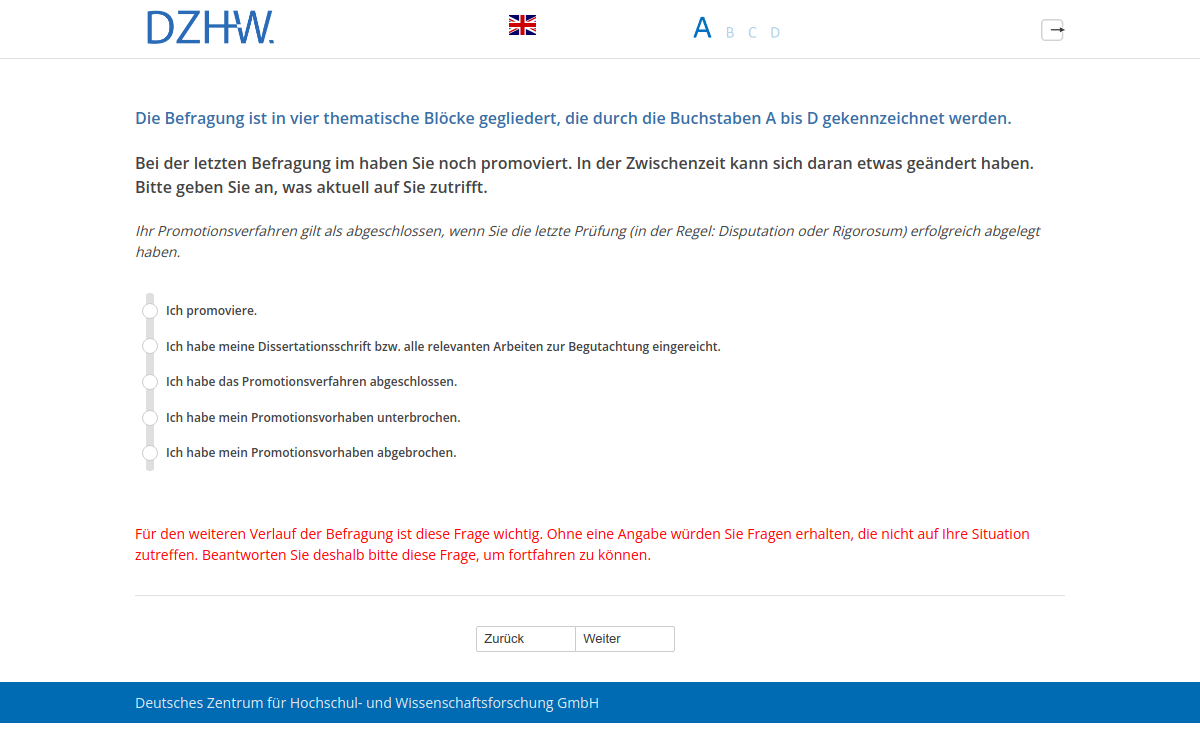
Task: Go back using the Zurück button
Action: pyautogui.click(x=525, y=638)
